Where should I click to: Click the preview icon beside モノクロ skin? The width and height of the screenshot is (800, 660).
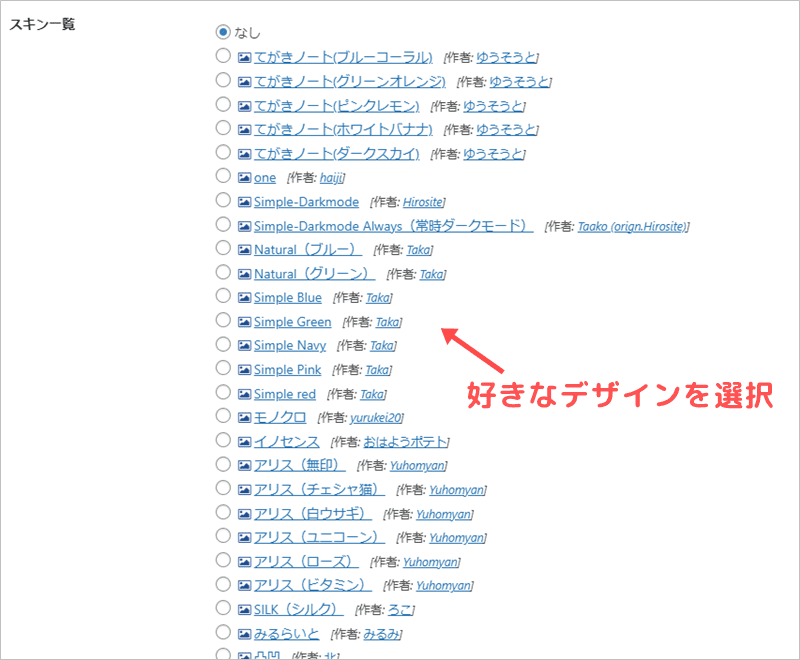pos(245,417)
